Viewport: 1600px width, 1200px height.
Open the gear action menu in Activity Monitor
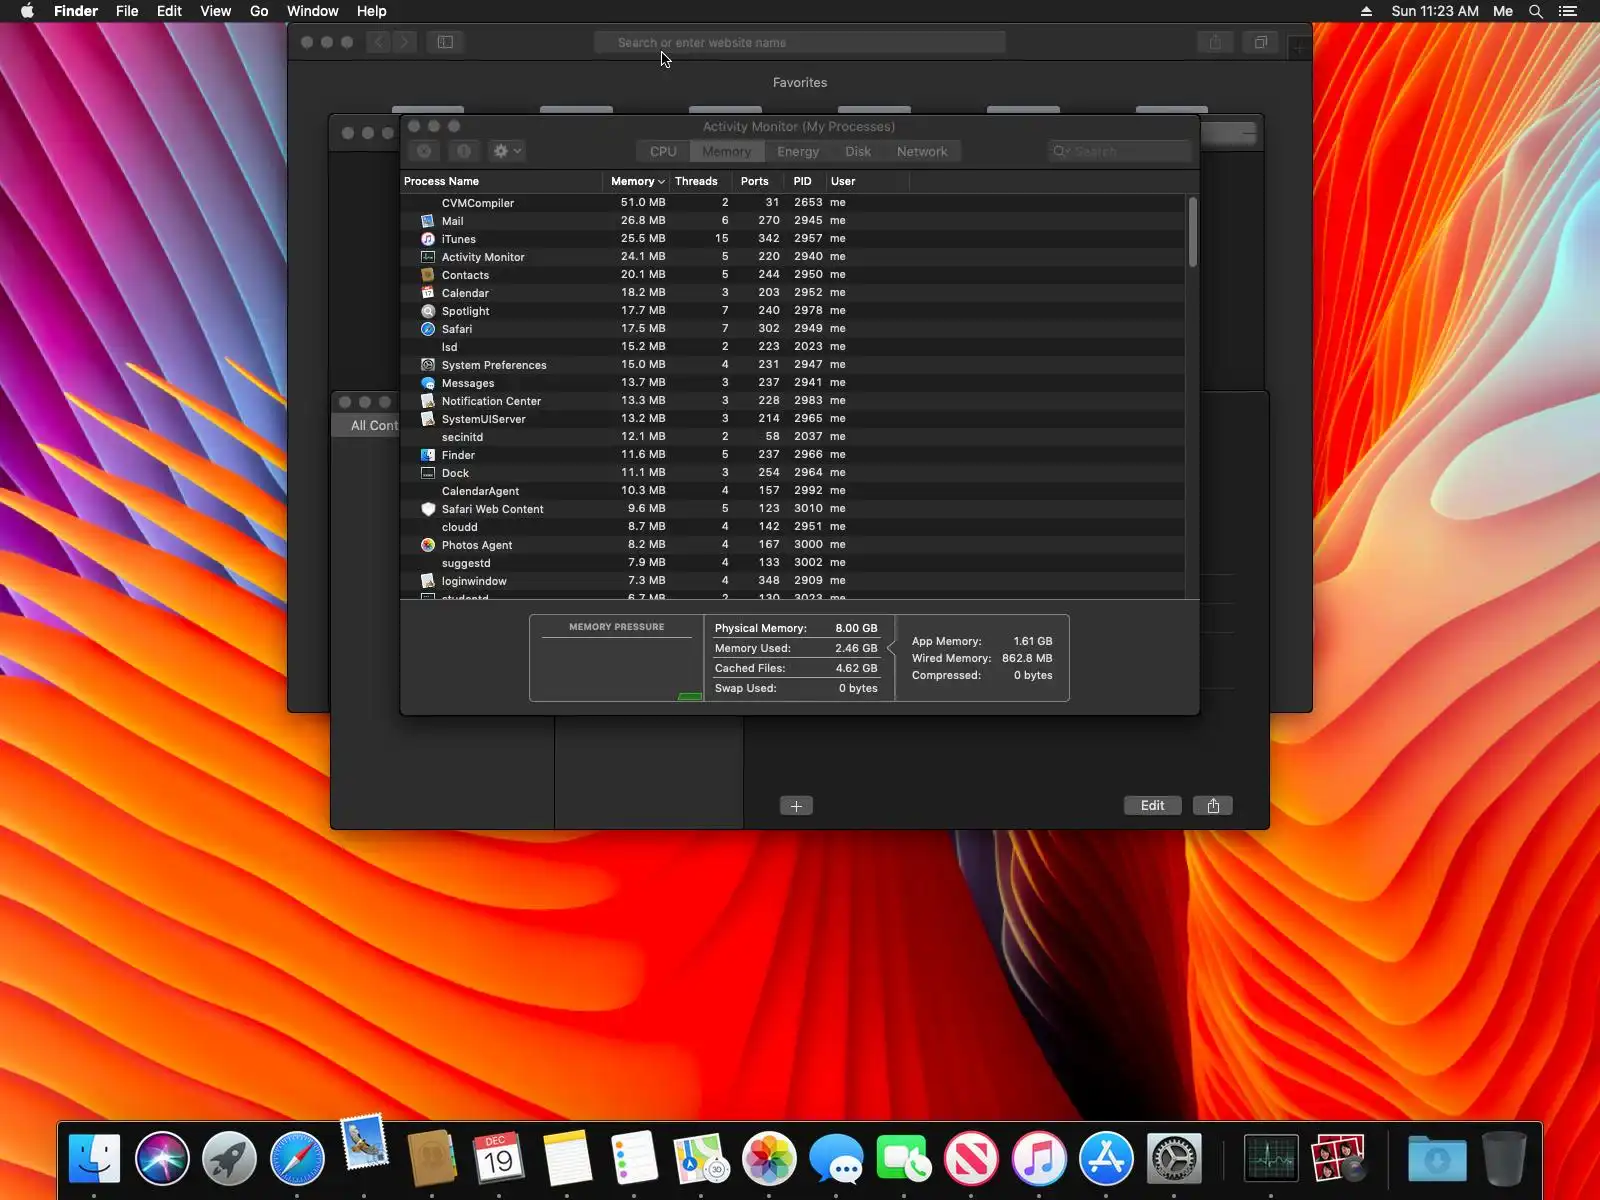click(507, 151)
